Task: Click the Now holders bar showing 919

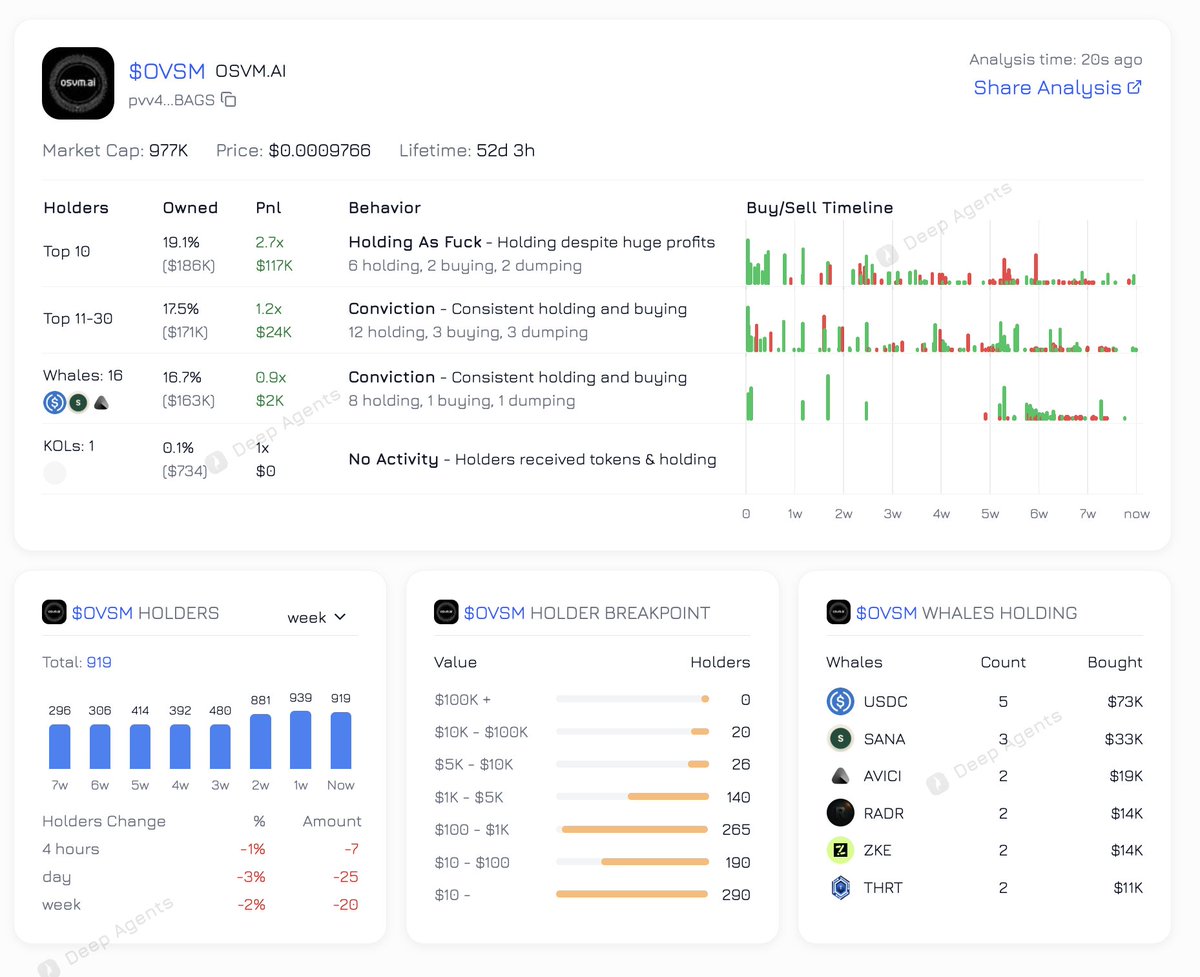Action: pos(341,740)
